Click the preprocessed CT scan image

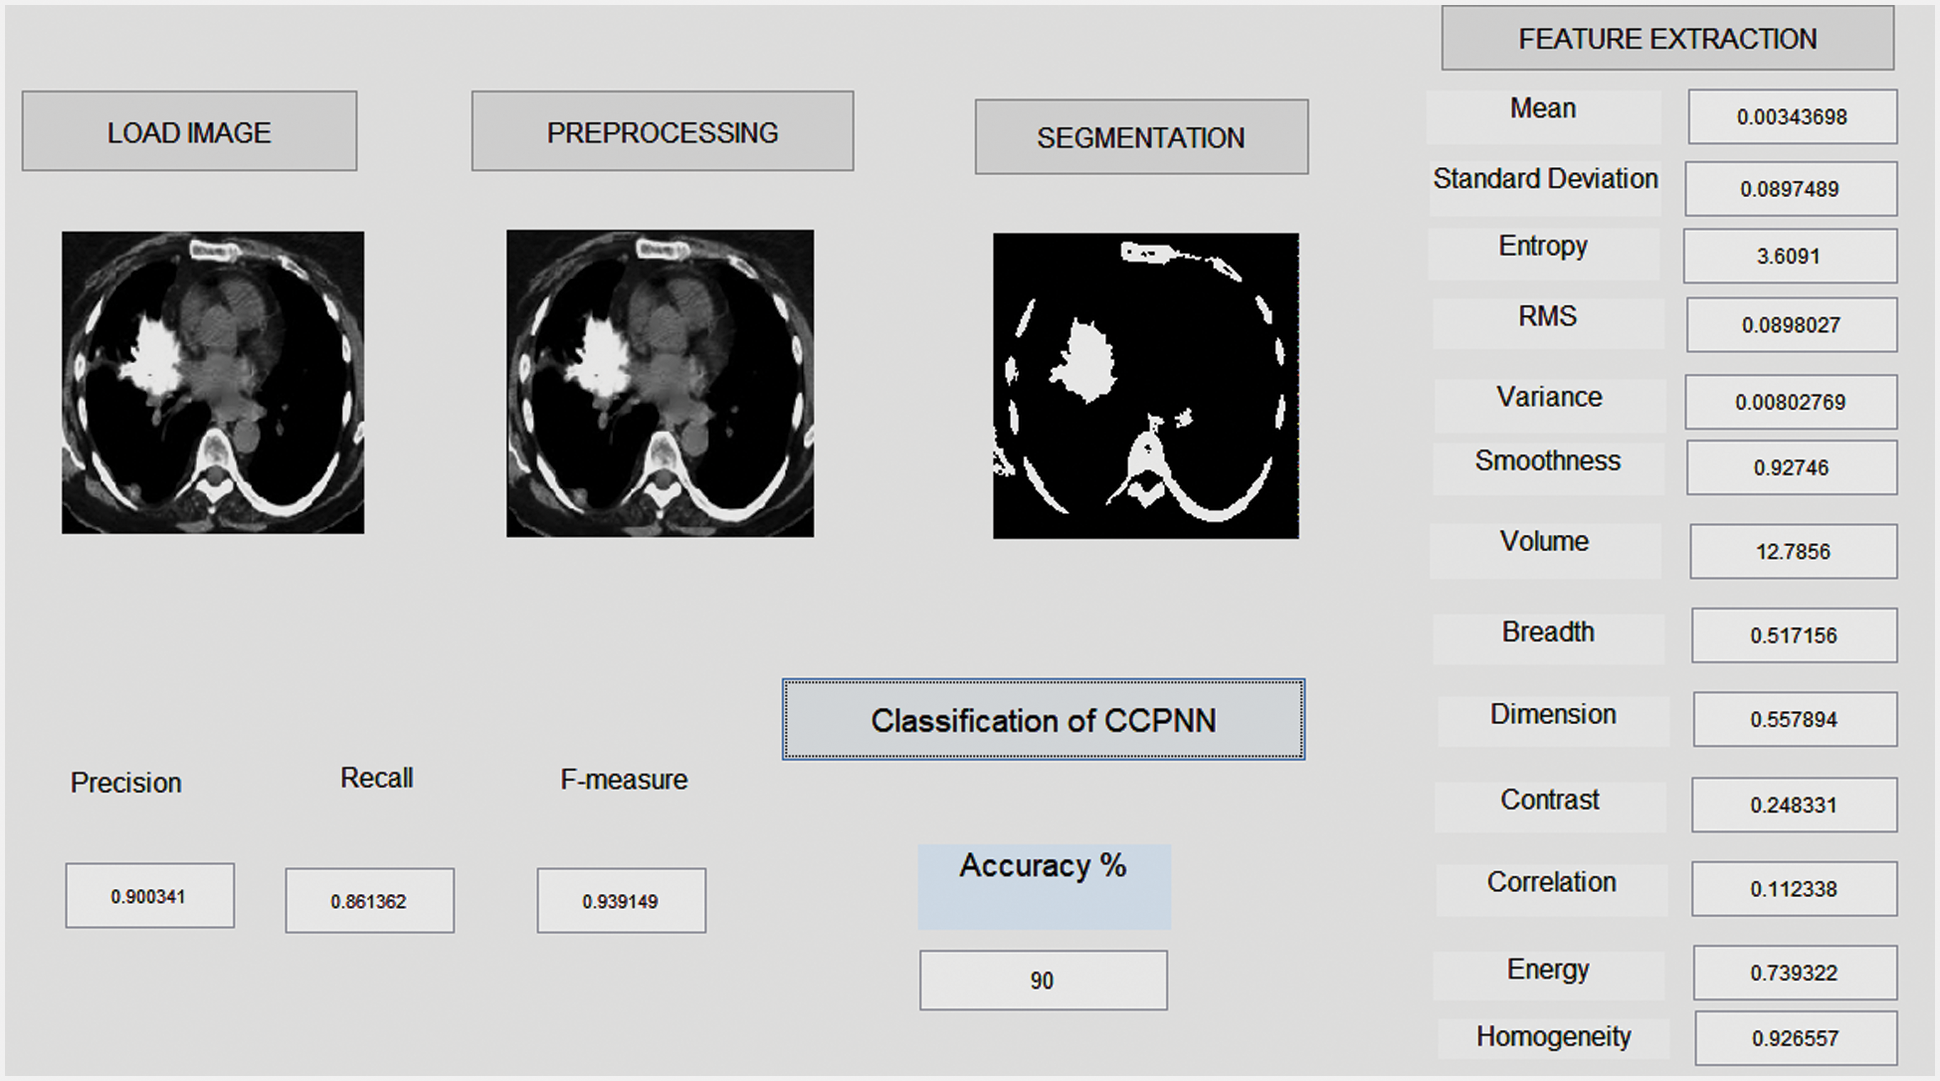[x=660, y=384]
